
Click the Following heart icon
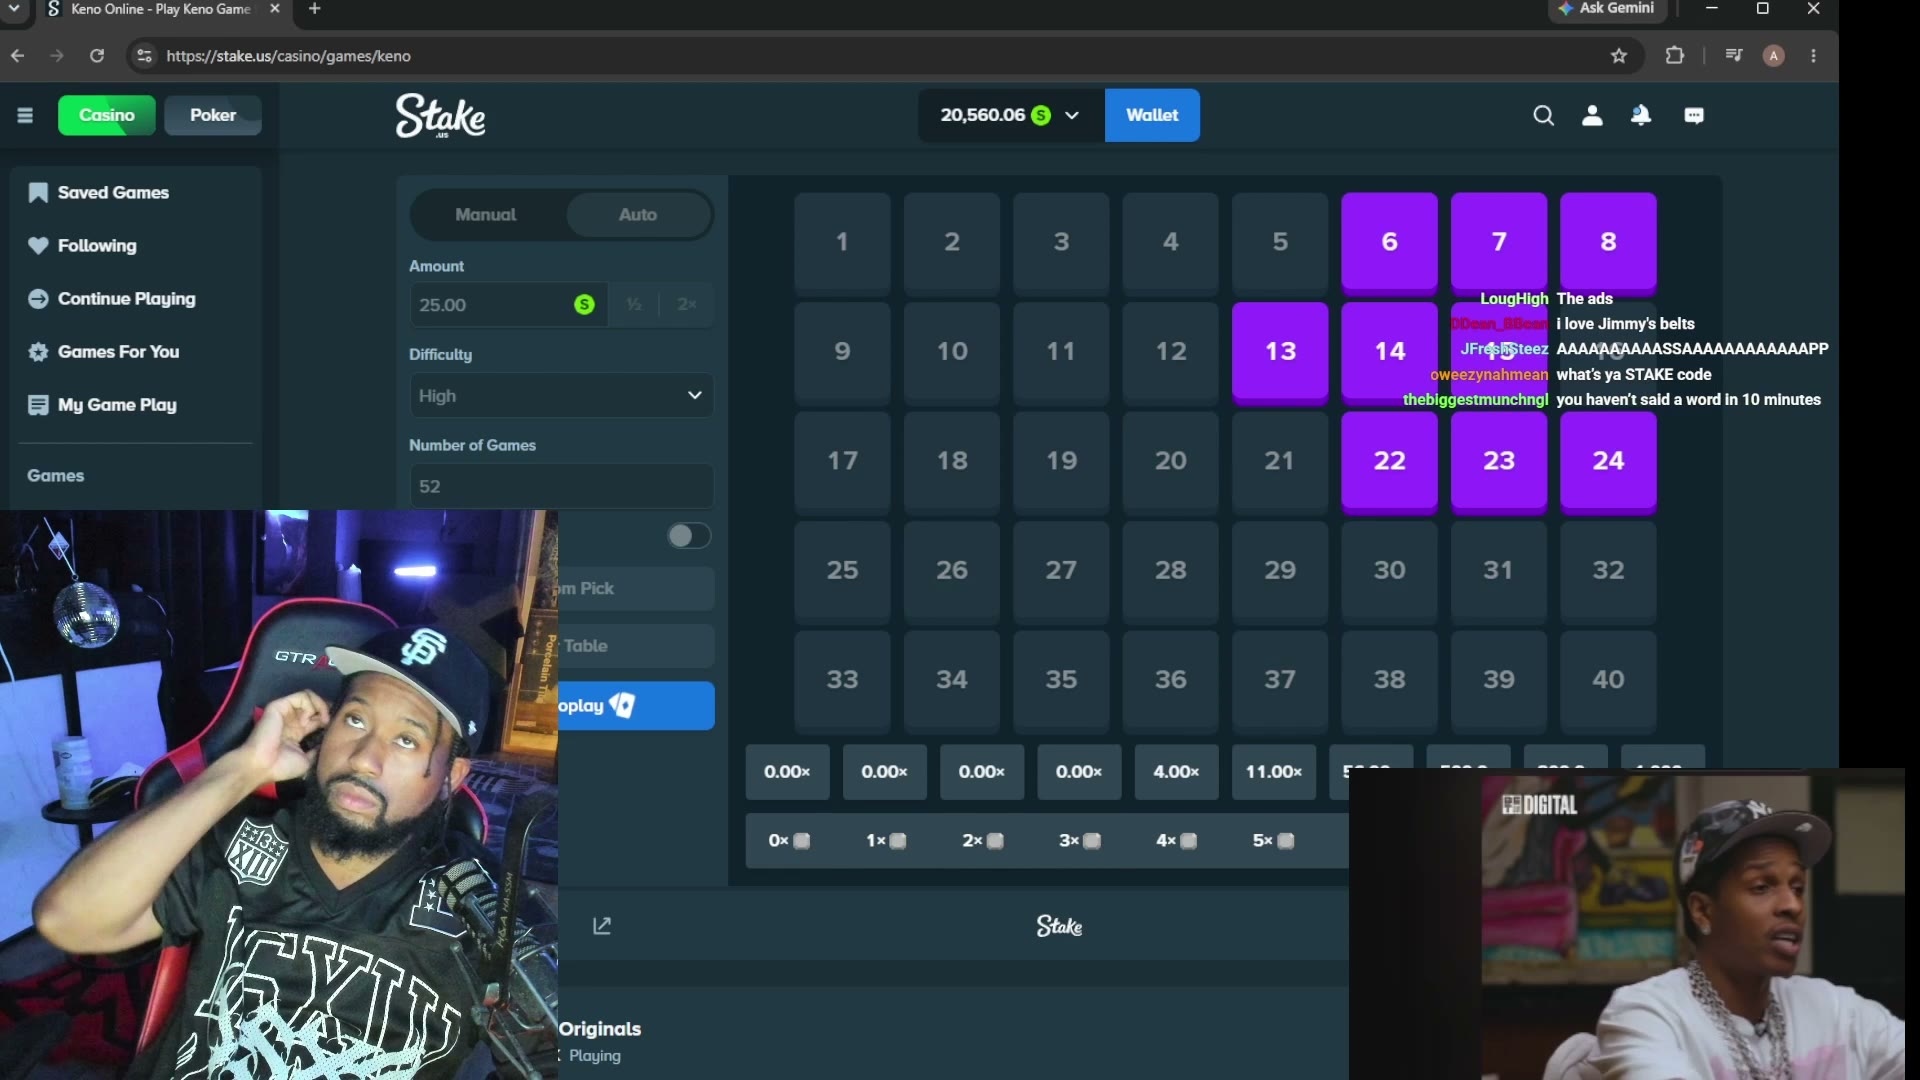[x=38, y=246]
